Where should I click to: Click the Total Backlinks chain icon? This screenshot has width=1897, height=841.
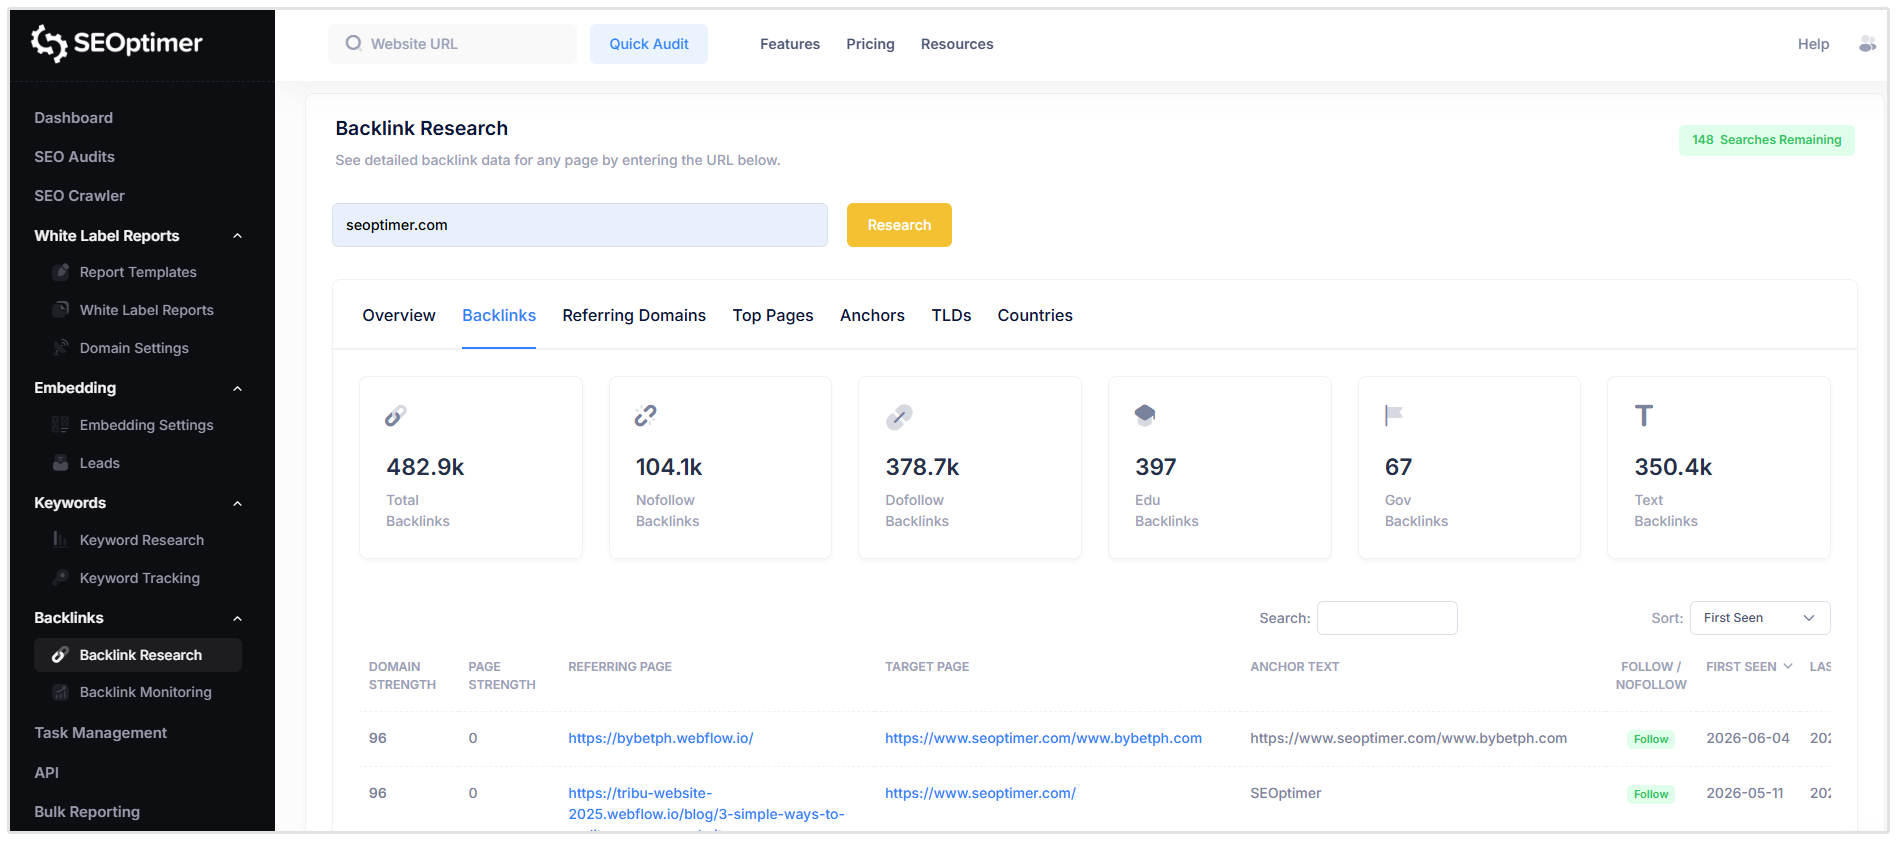click(396, 416)
